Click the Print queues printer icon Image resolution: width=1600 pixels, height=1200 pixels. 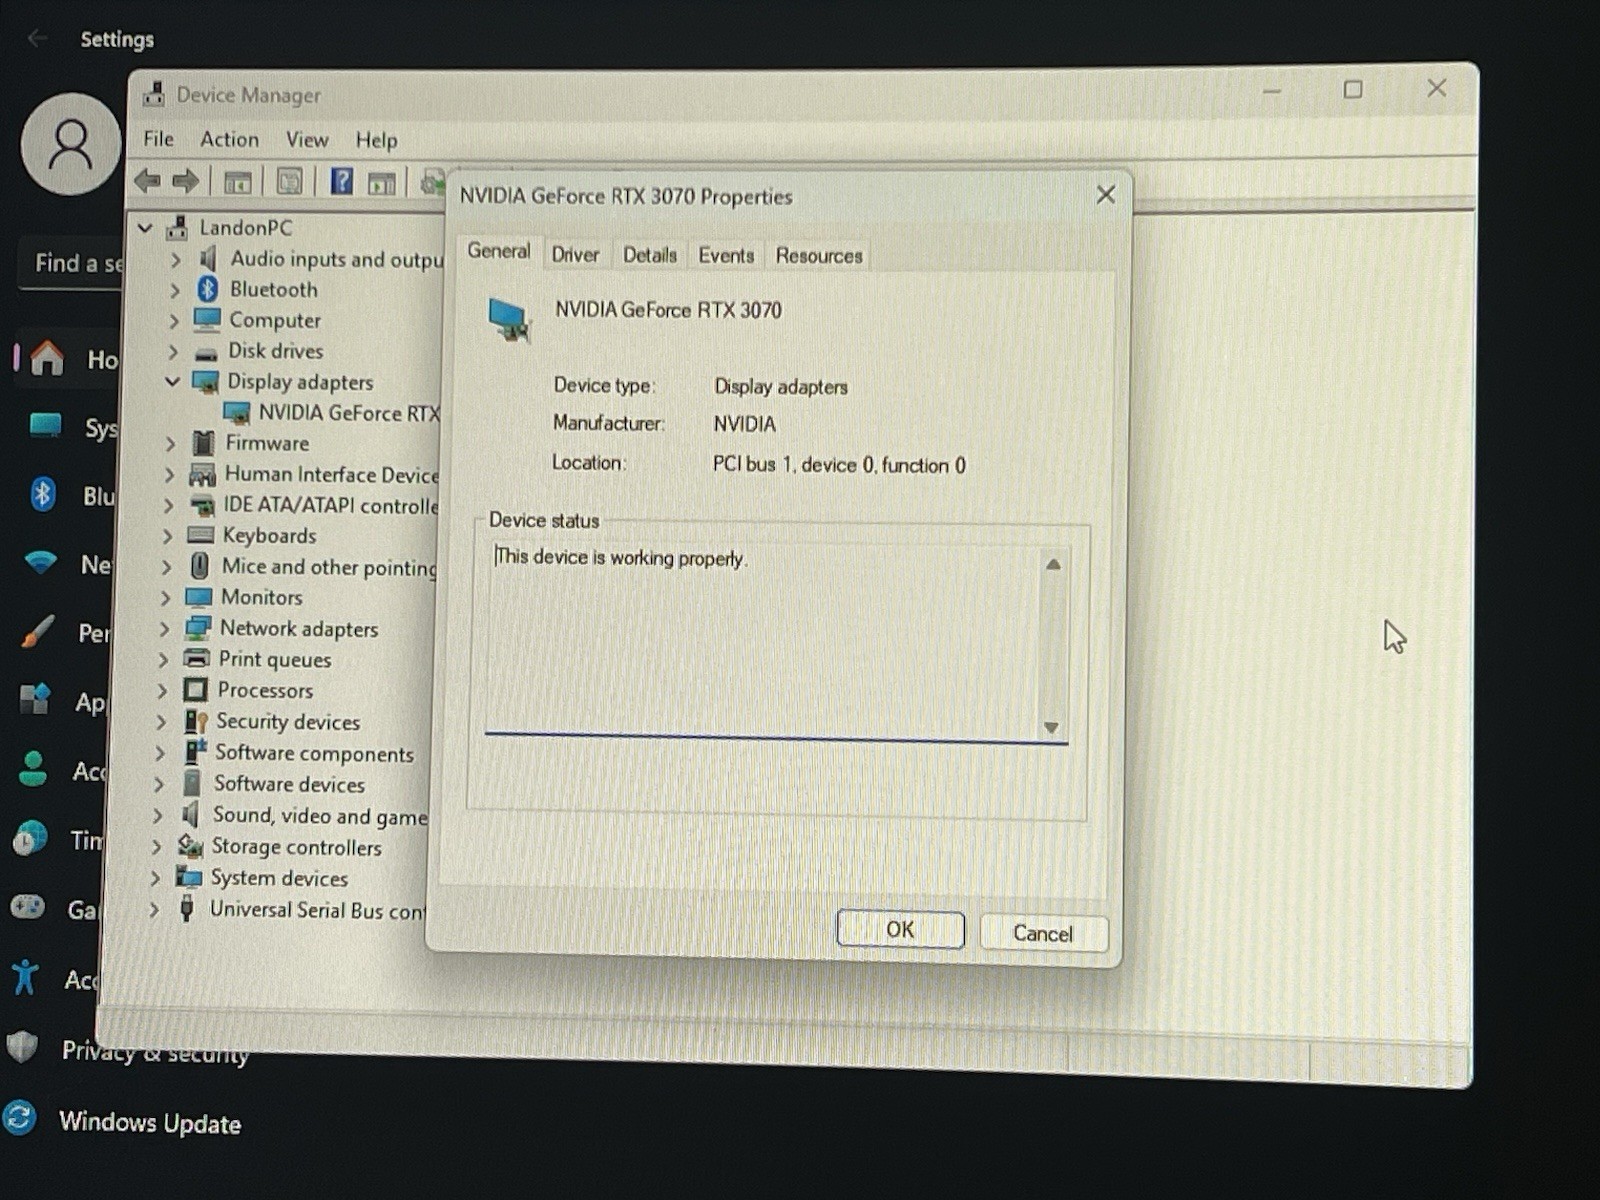point(197,659)
